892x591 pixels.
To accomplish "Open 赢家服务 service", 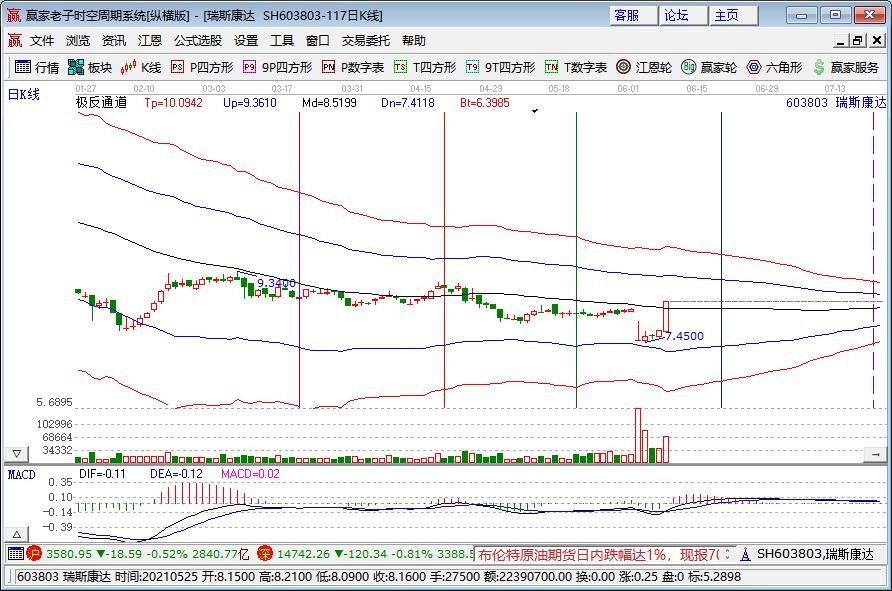I will click(x=846, y=67).
